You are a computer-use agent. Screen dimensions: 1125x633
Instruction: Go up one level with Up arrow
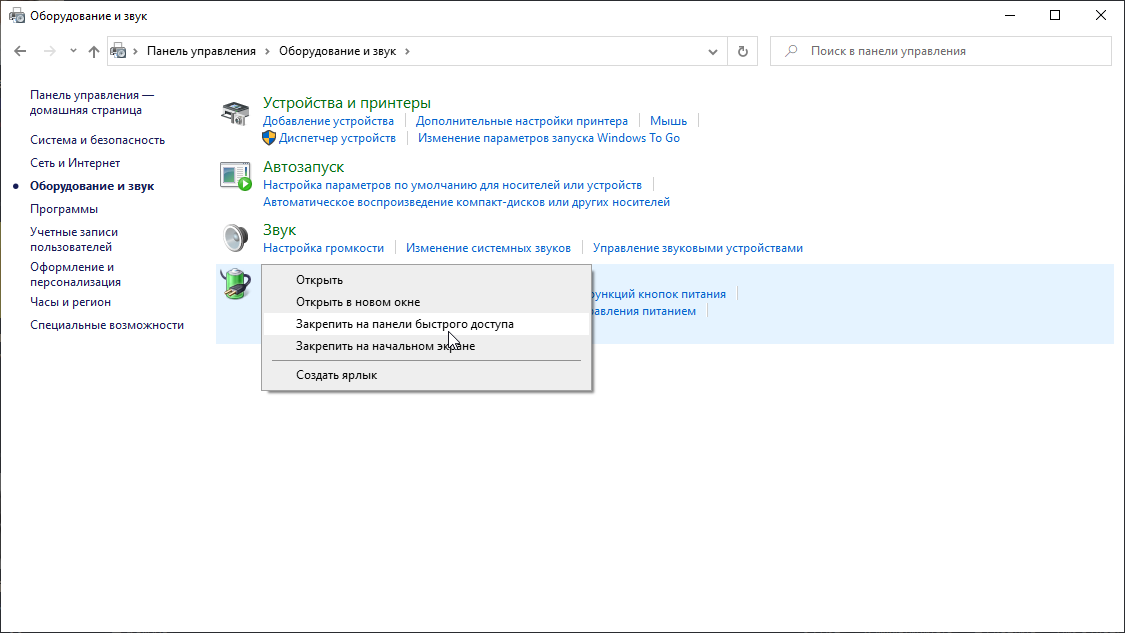94,51
